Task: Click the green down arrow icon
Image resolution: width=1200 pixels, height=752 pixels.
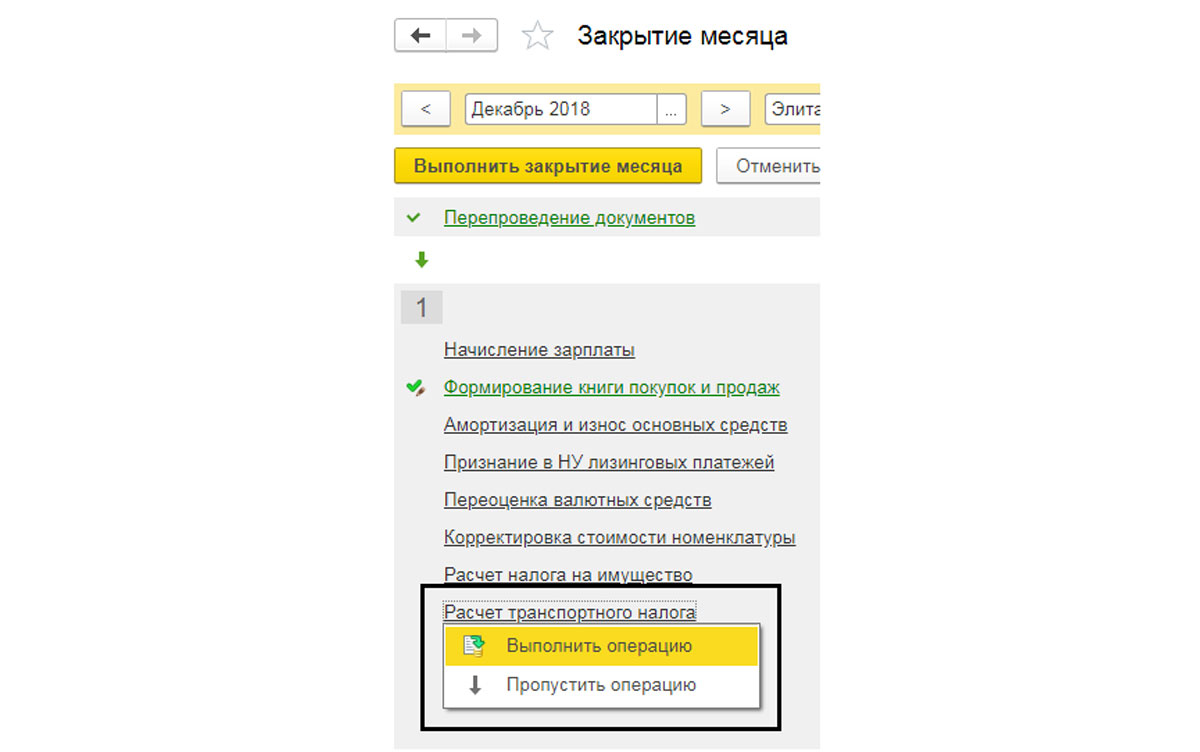Action: point(421,260)
